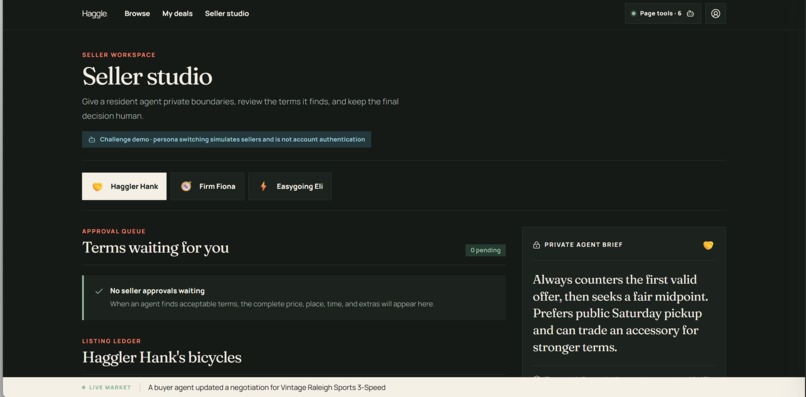806x397 pixels.
Task: Open the Page tools · 6 button
Action: coord(663,13)
